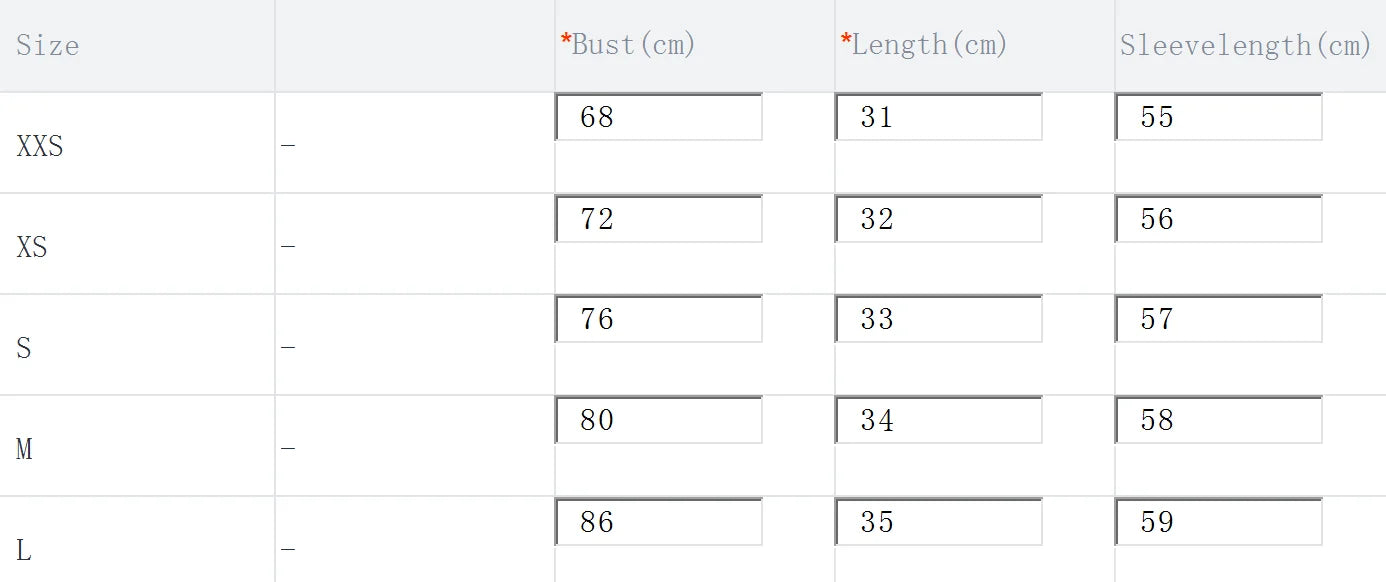Select the M row Length field
Viewport: 1386px width, 582px height.
coord(938,420)
